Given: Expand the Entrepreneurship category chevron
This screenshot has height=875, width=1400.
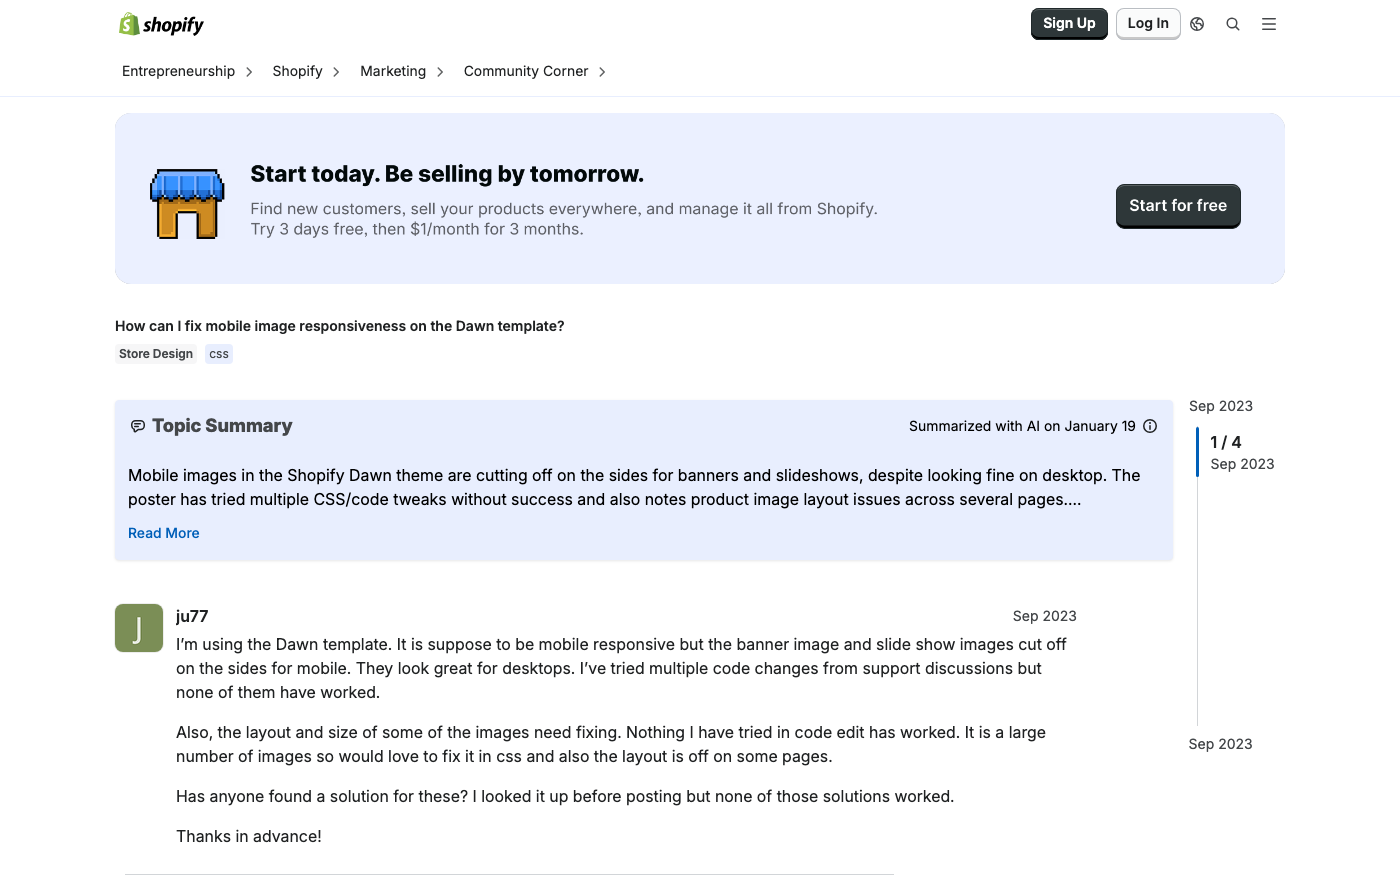Looking at the screenshot, I should point(249,72).
